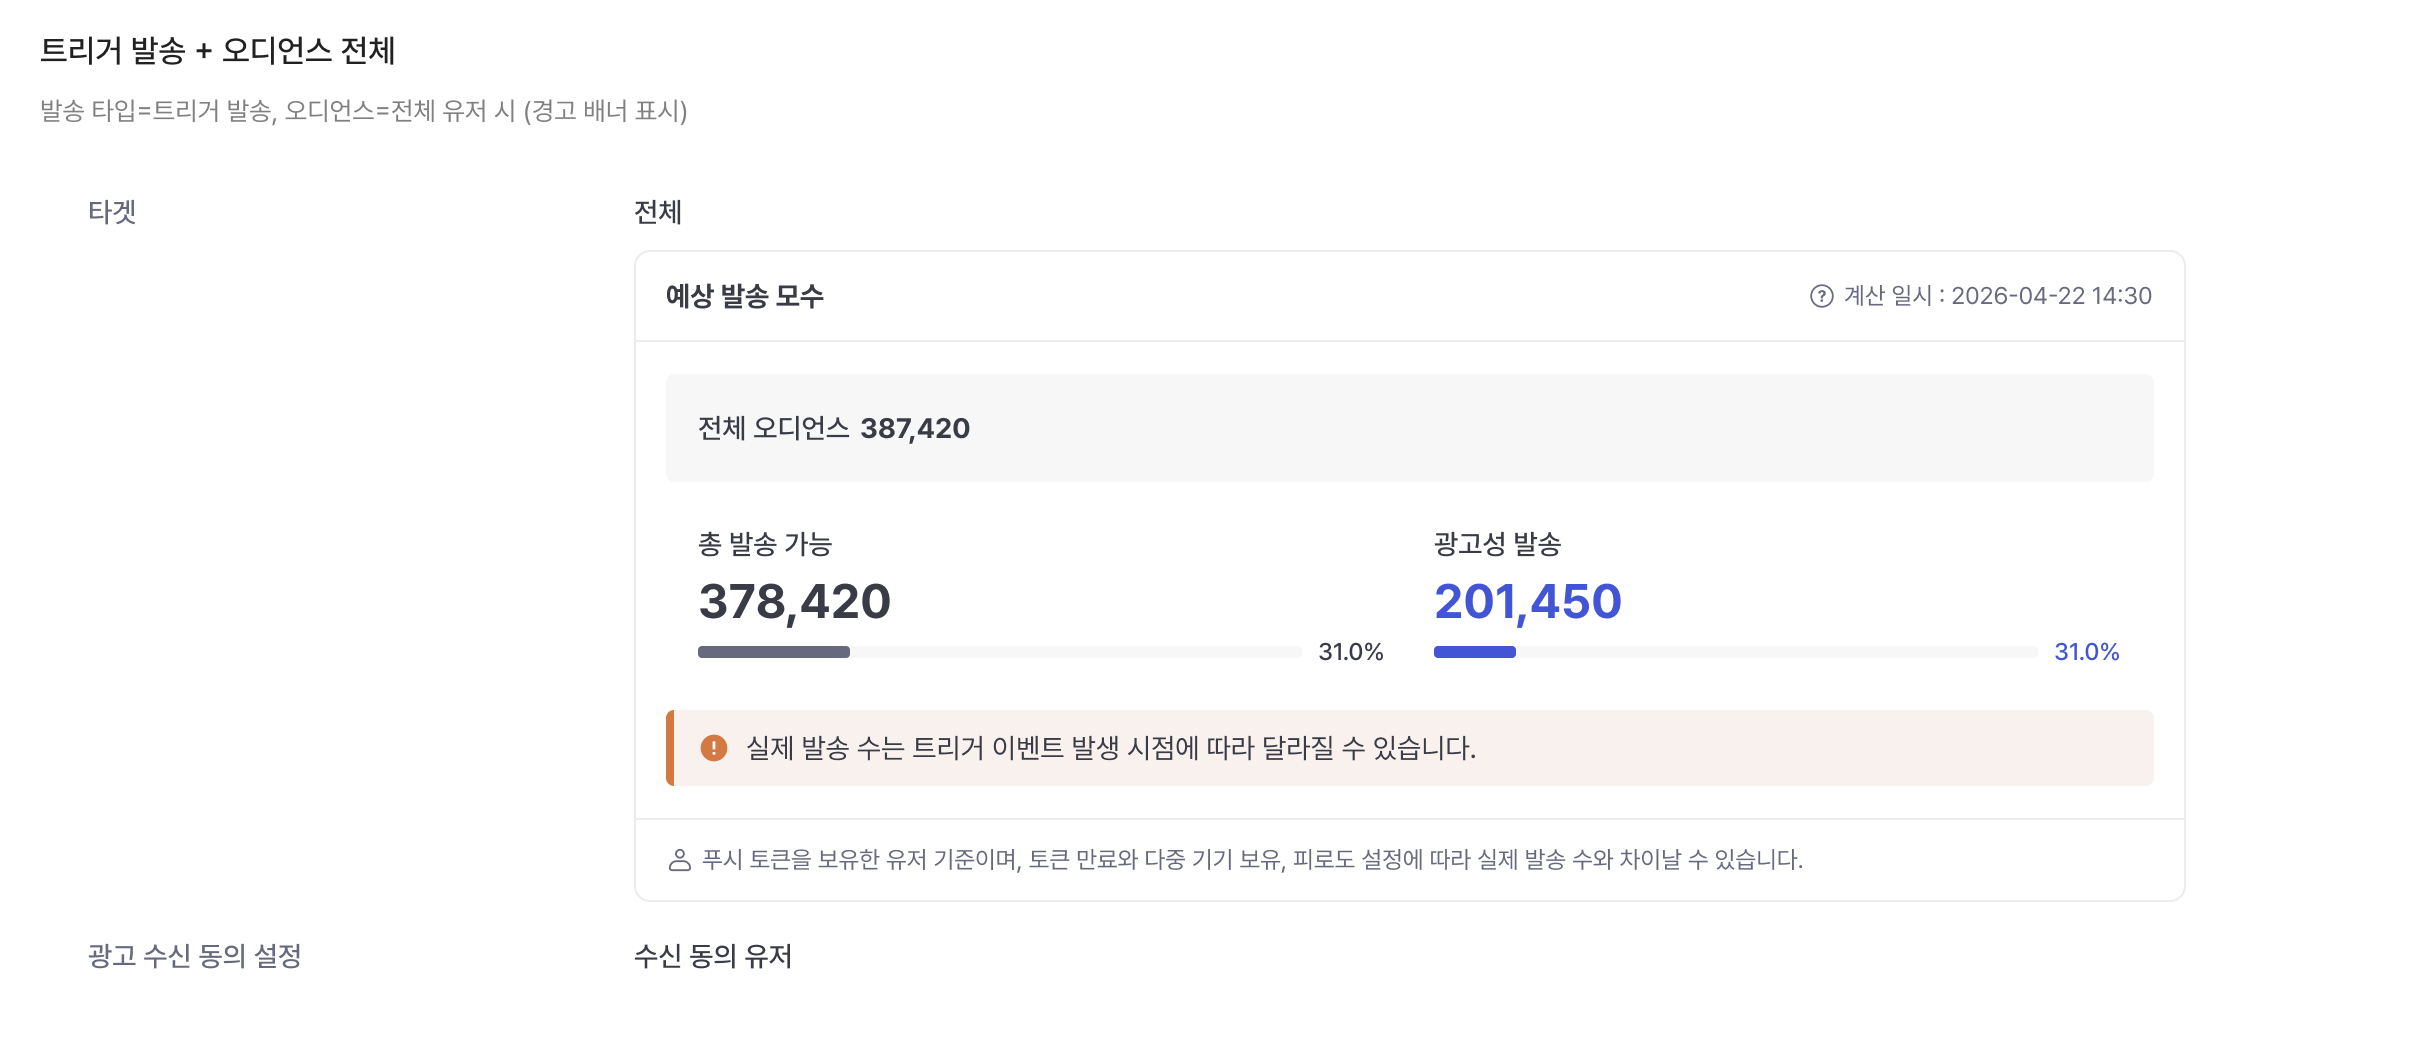This screenshot has width=2424, height=1050.
Task: Click the 타겟 field label
Action: pyautogui.click(x=112, y=212)
